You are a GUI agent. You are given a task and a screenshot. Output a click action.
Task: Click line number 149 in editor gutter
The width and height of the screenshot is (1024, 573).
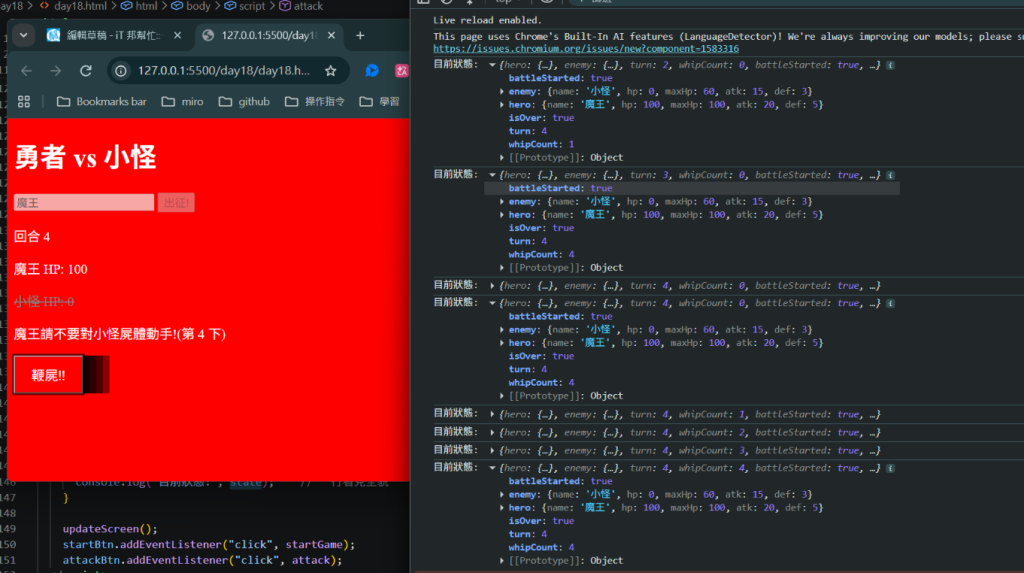[x=8, y=529]
